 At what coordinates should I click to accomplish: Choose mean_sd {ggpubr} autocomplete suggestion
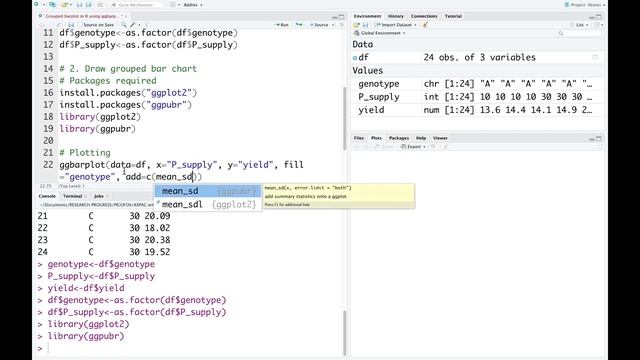[x=208, y=191]
